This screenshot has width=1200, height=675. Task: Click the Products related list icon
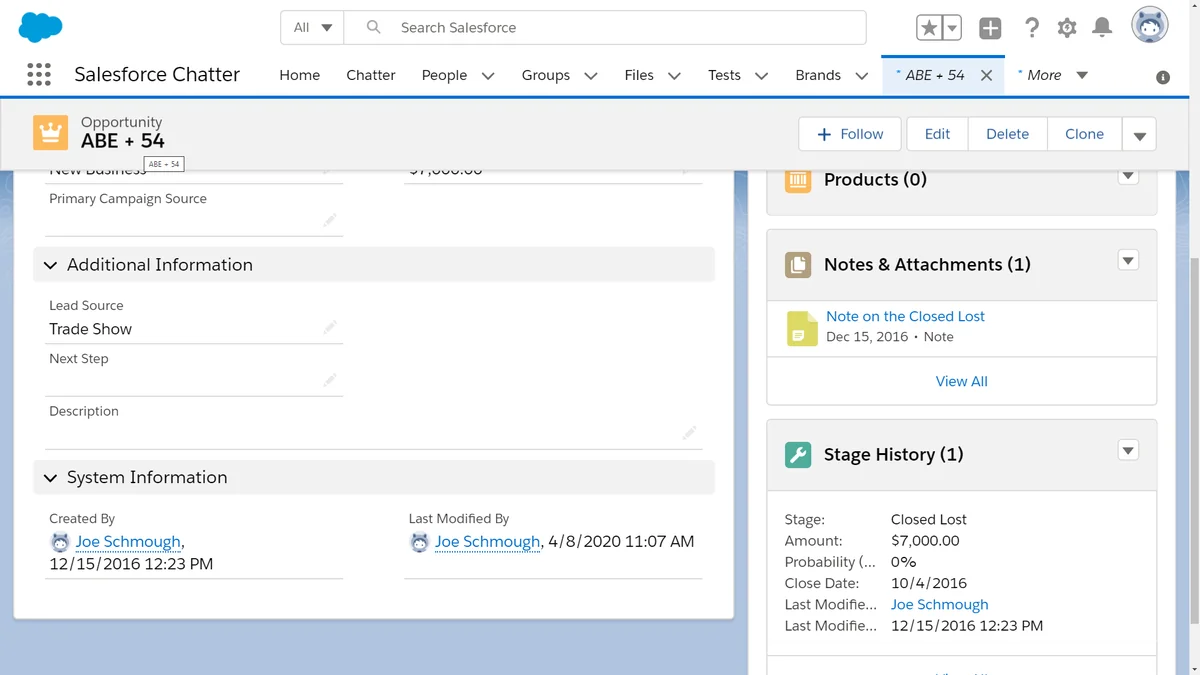point(798,180)
